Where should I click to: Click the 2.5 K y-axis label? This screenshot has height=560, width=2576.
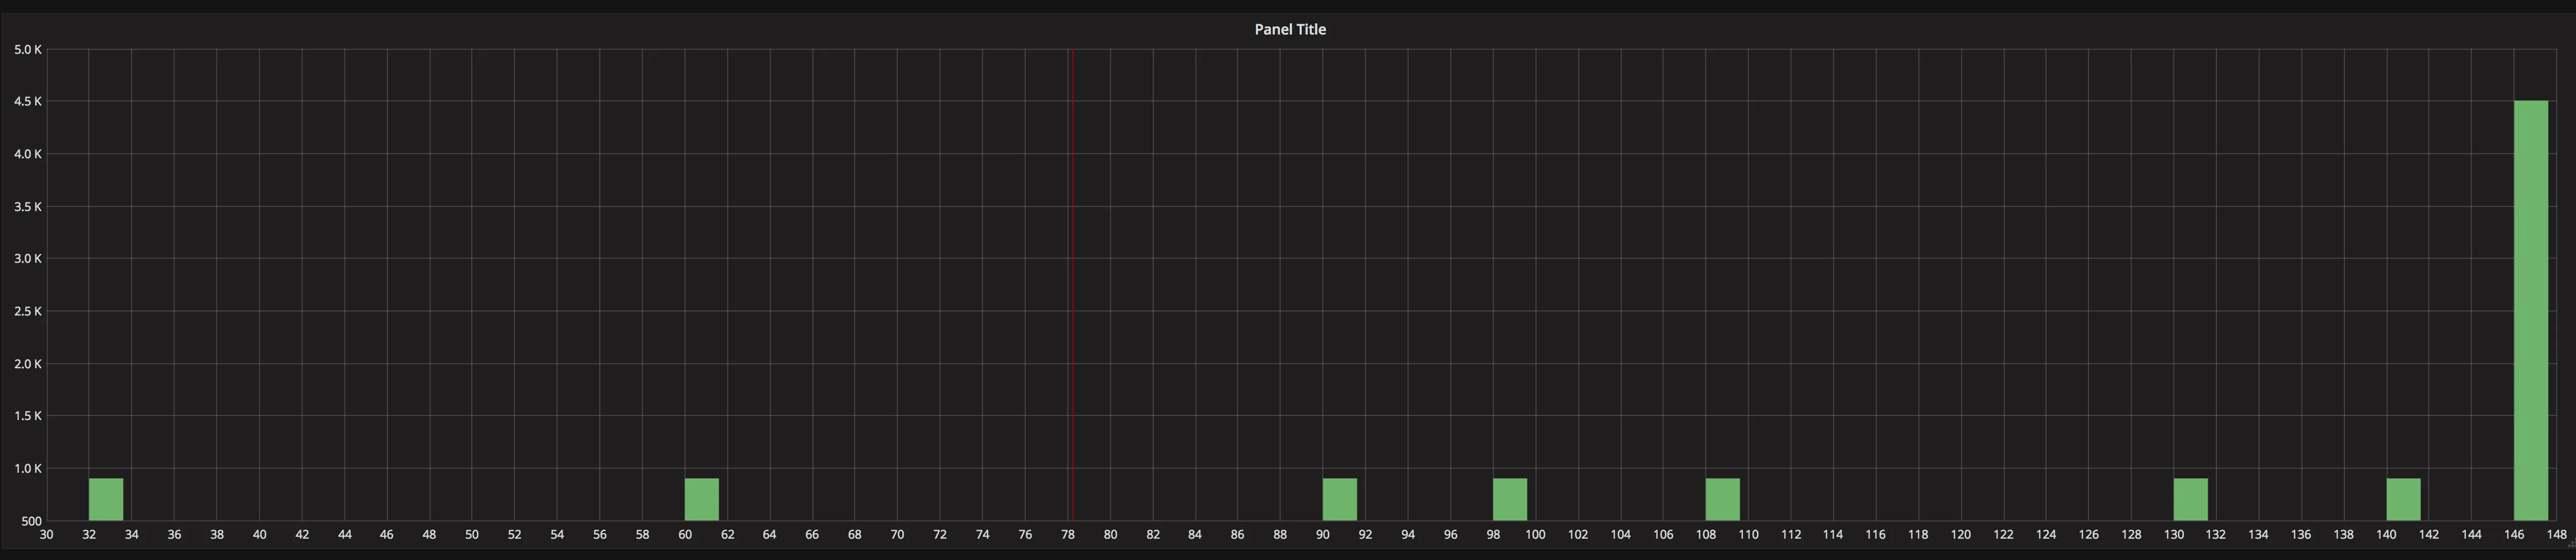pos(28,311)
